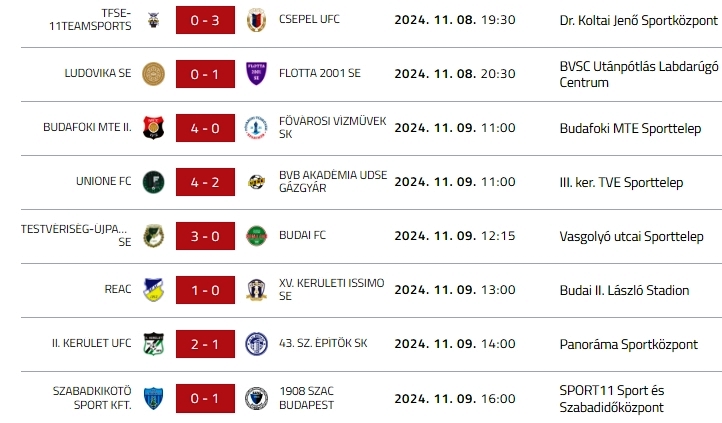Click the REAC team crest

154,290
